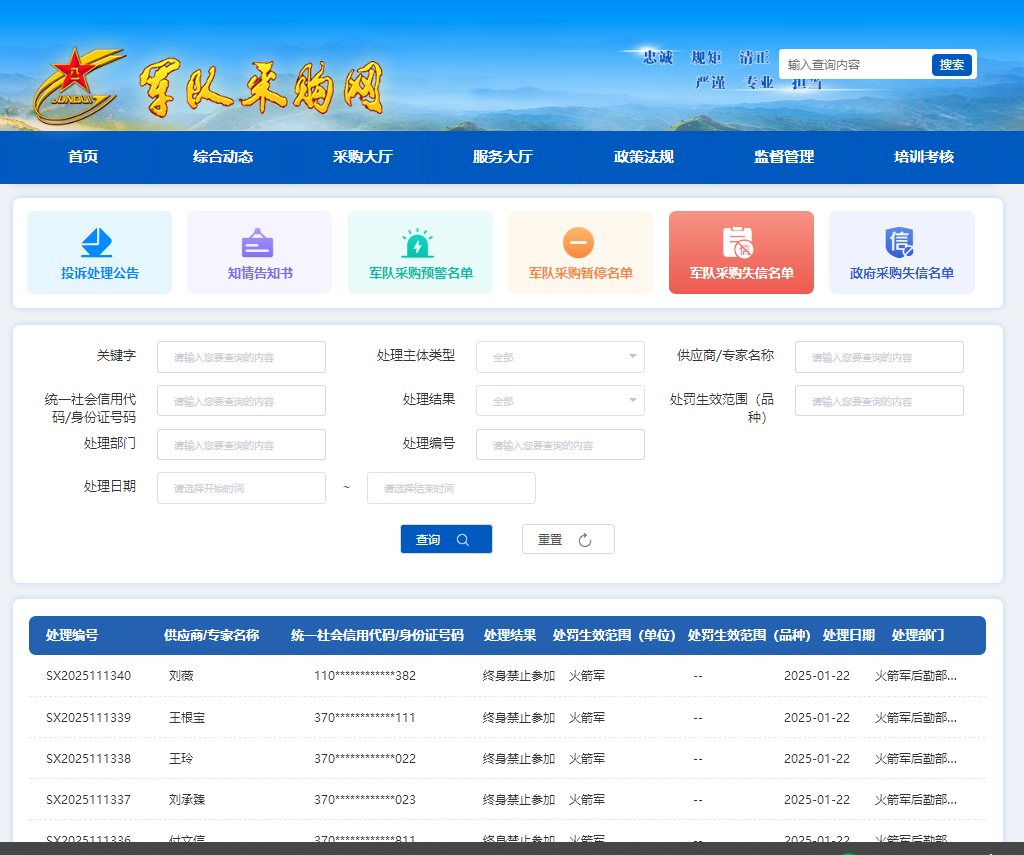Screen dimensions: 1024x855
Task: Open the 处理结果 dropdown
Action: [560, 400]
